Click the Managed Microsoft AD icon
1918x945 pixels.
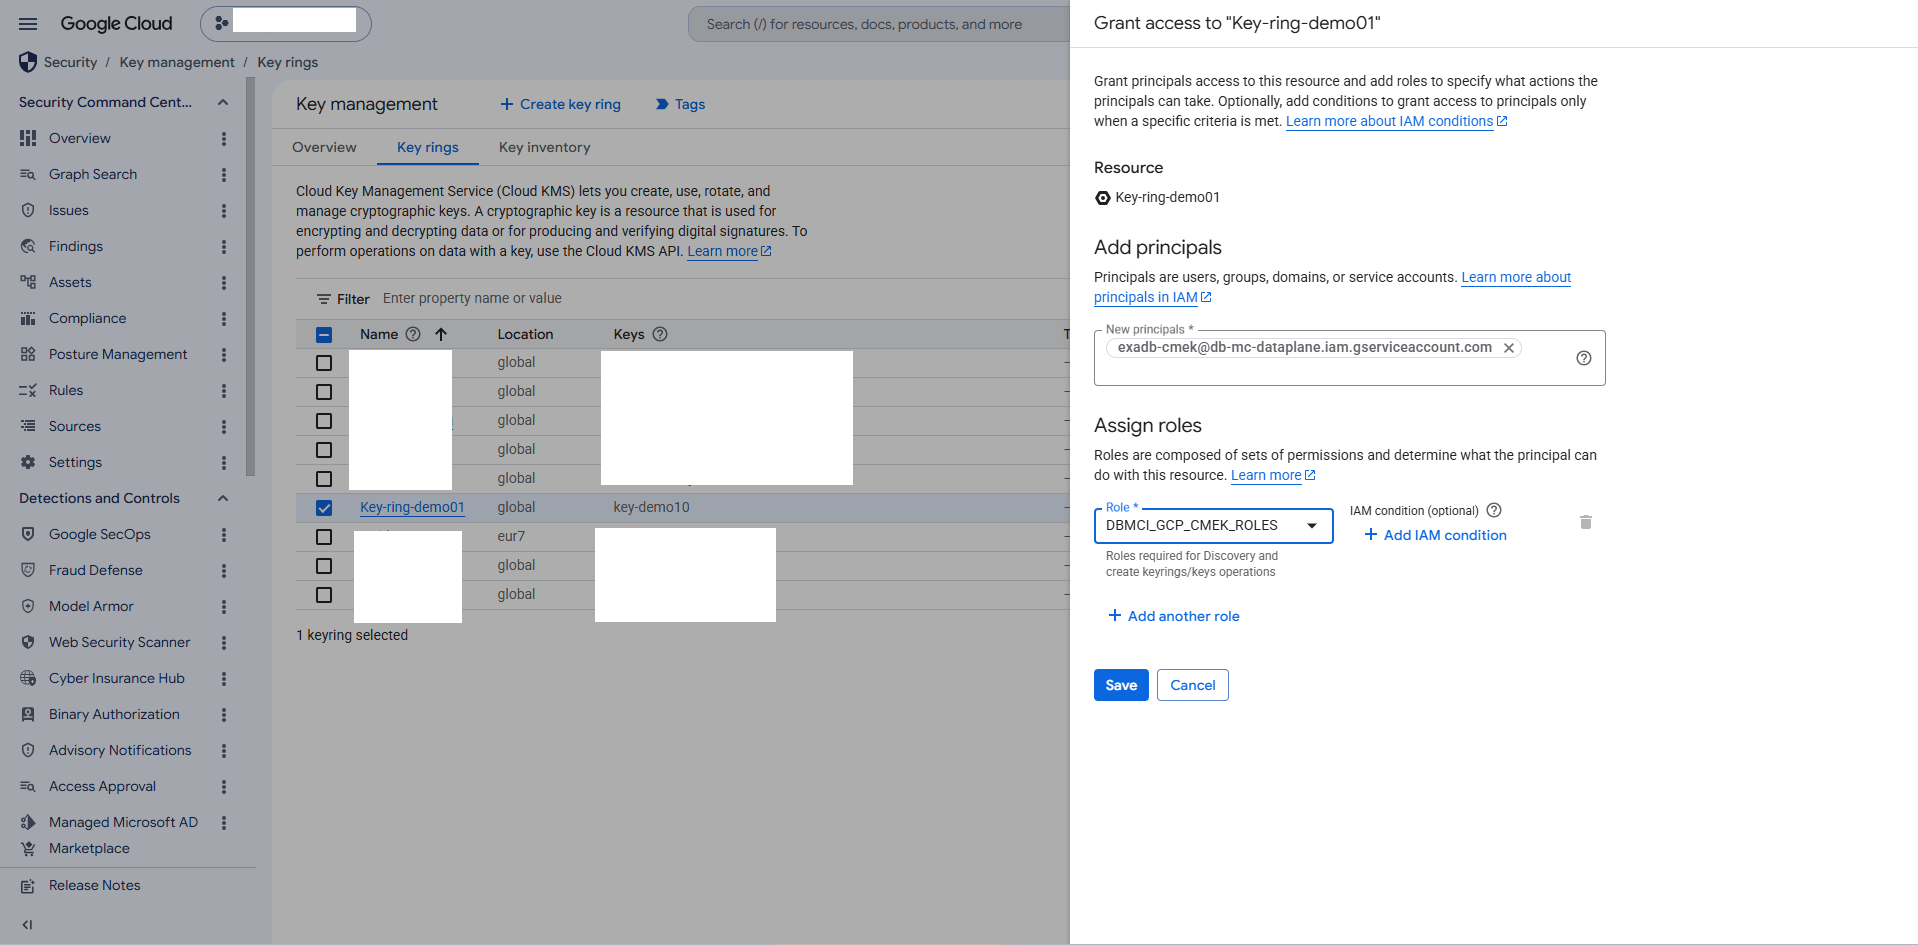click(28, 822)
